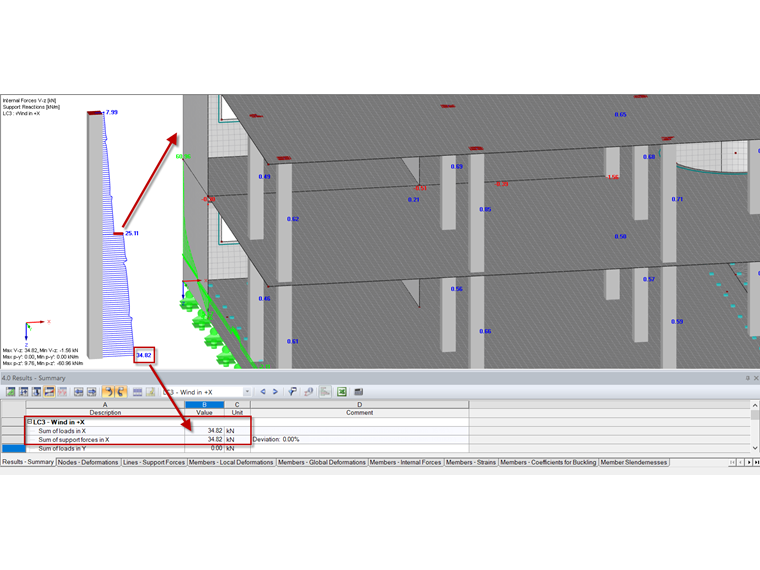The height and width of the screenshot is (570, 760).
Task: Click the 7.99 value at diagram top
Action: (111, 112)
